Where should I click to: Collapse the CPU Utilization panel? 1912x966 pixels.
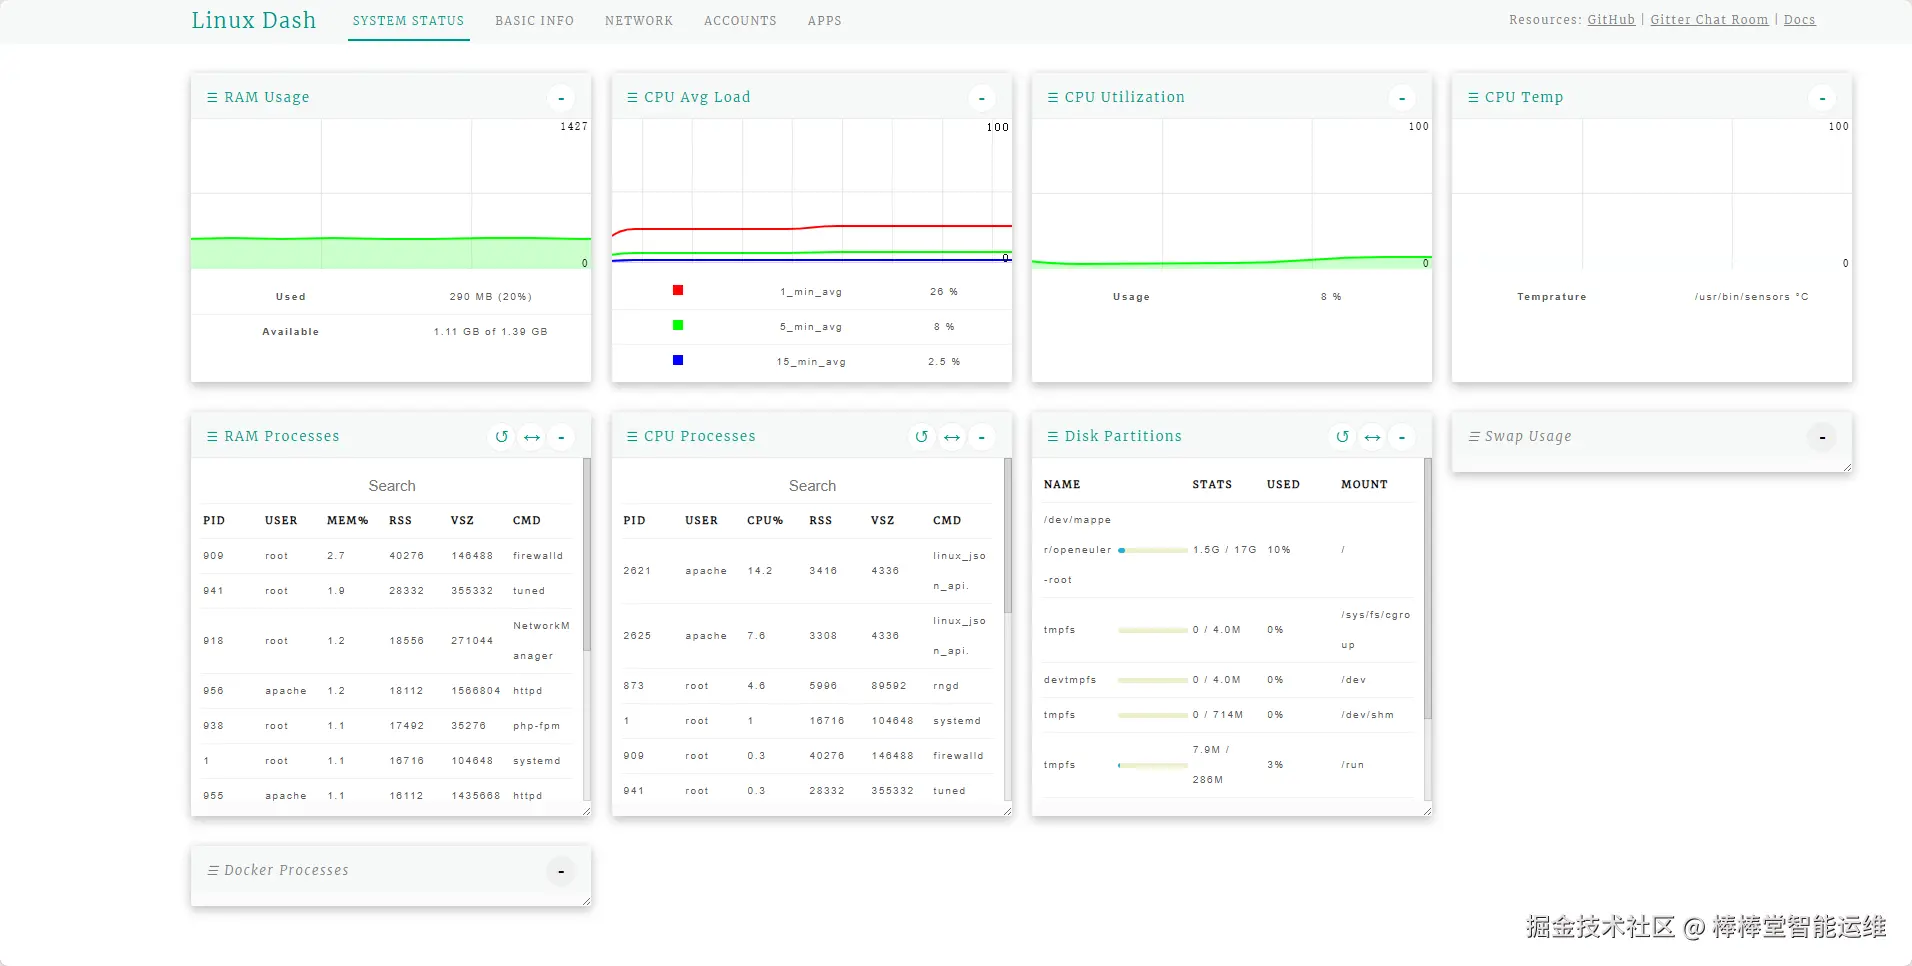tap(1402, 98)
